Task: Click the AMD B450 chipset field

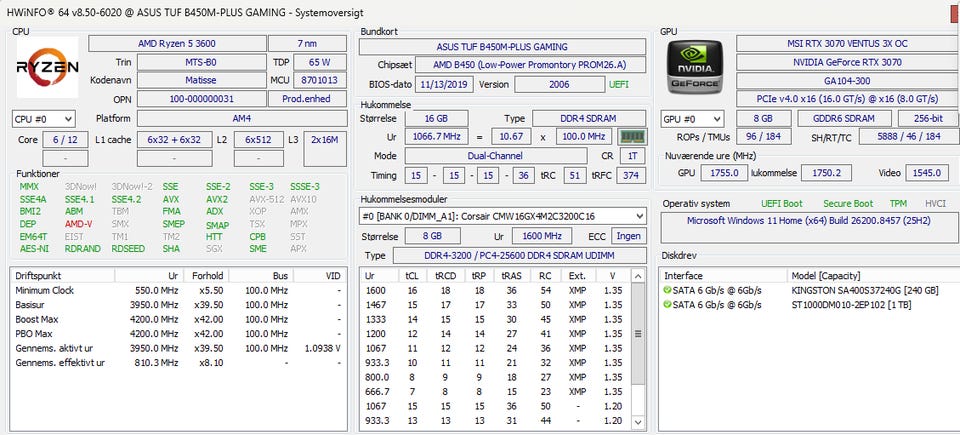Action: [x=530, y=65]
